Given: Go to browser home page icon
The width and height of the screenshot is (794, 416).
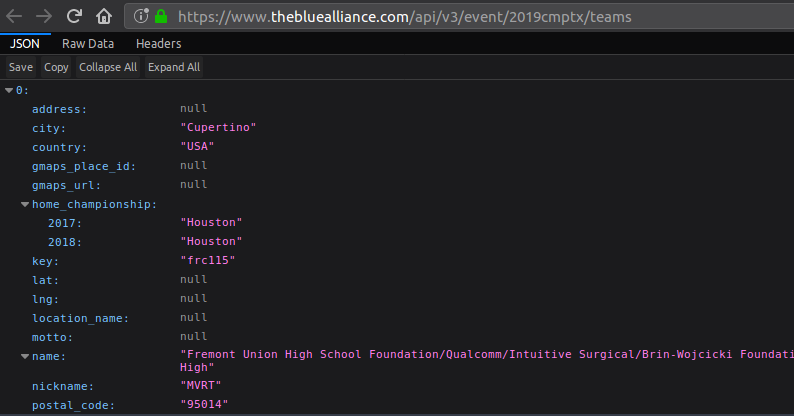Looking at the screenshot, I should coord(103,16).
